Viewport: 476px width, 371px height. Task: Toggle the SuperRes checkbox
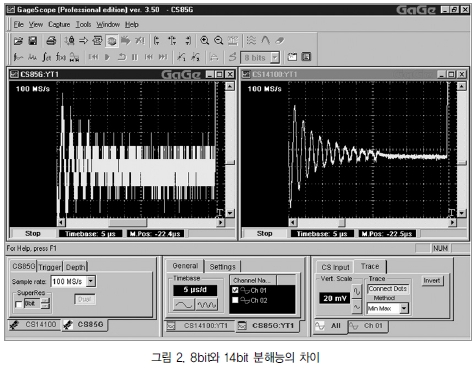click(x=19, y=304)
